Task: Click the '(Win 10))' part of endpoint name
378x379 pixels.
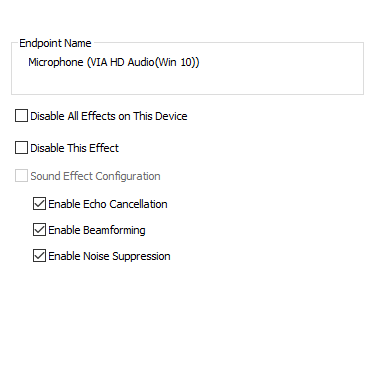Action: [177, 62]
